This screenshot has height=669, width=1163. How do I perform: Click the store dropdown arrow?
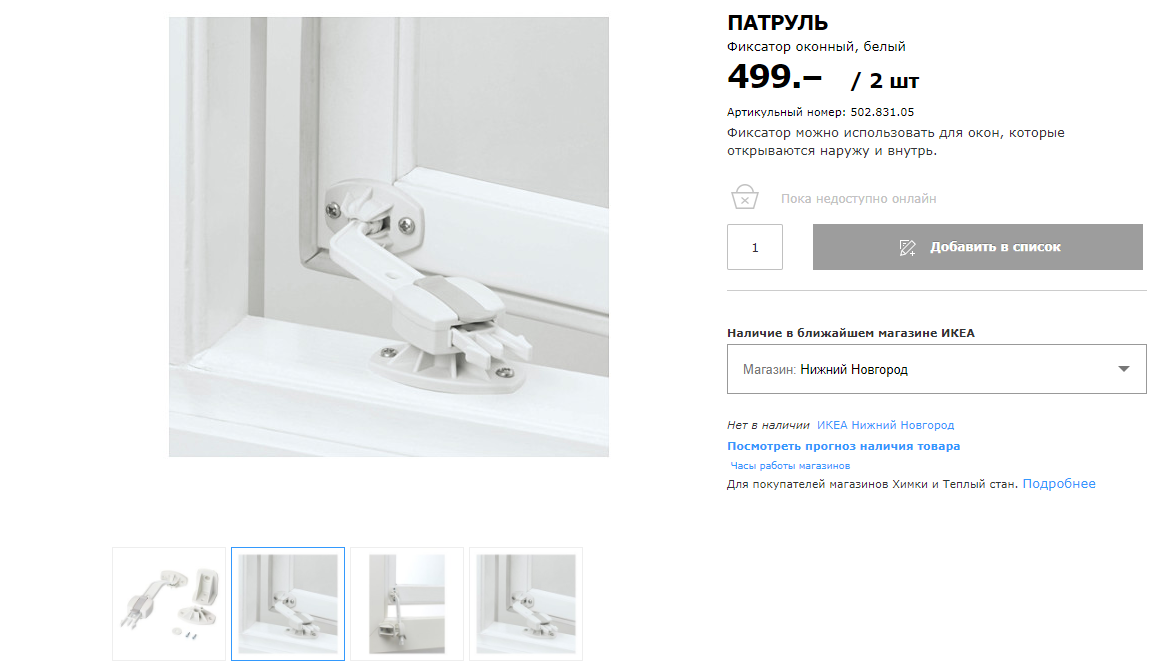(x=1124, y=369)
